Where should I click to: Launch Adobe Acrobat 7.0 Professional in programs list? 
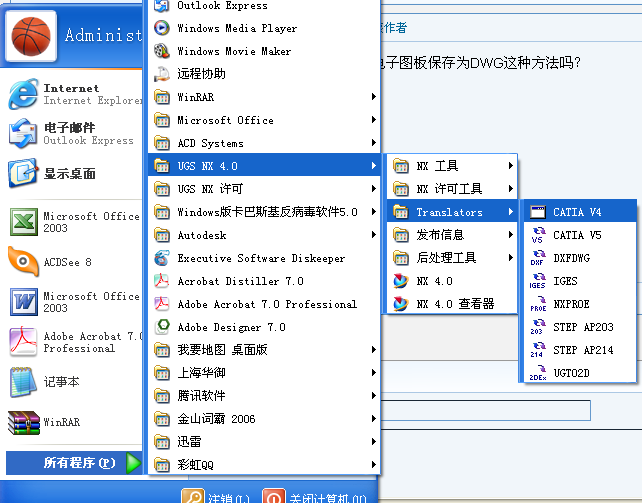click(264, 304)
